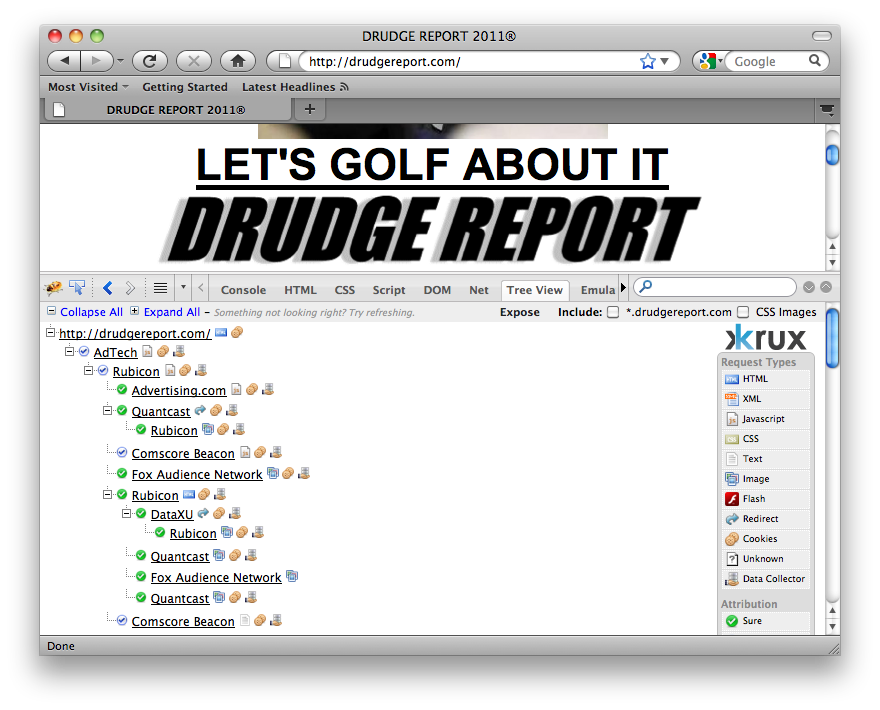Click the HTML icon beside http://drudgereport.com/
This screenshot has height=710, width=880.
pos(221,332)
